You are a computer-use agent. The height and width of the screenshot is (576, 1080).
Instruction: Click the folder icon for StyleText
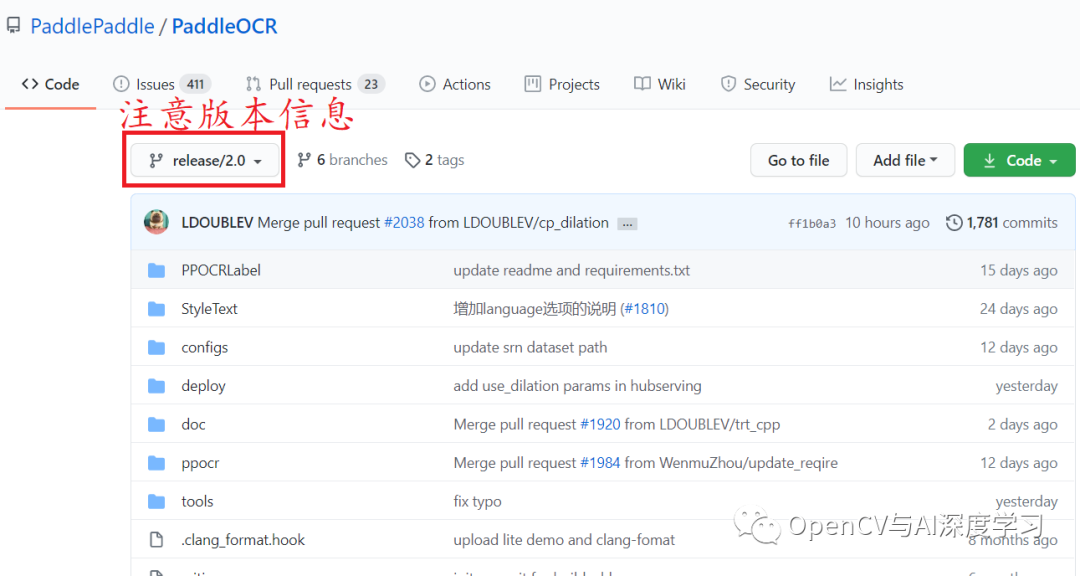click(x=156, y=309)
